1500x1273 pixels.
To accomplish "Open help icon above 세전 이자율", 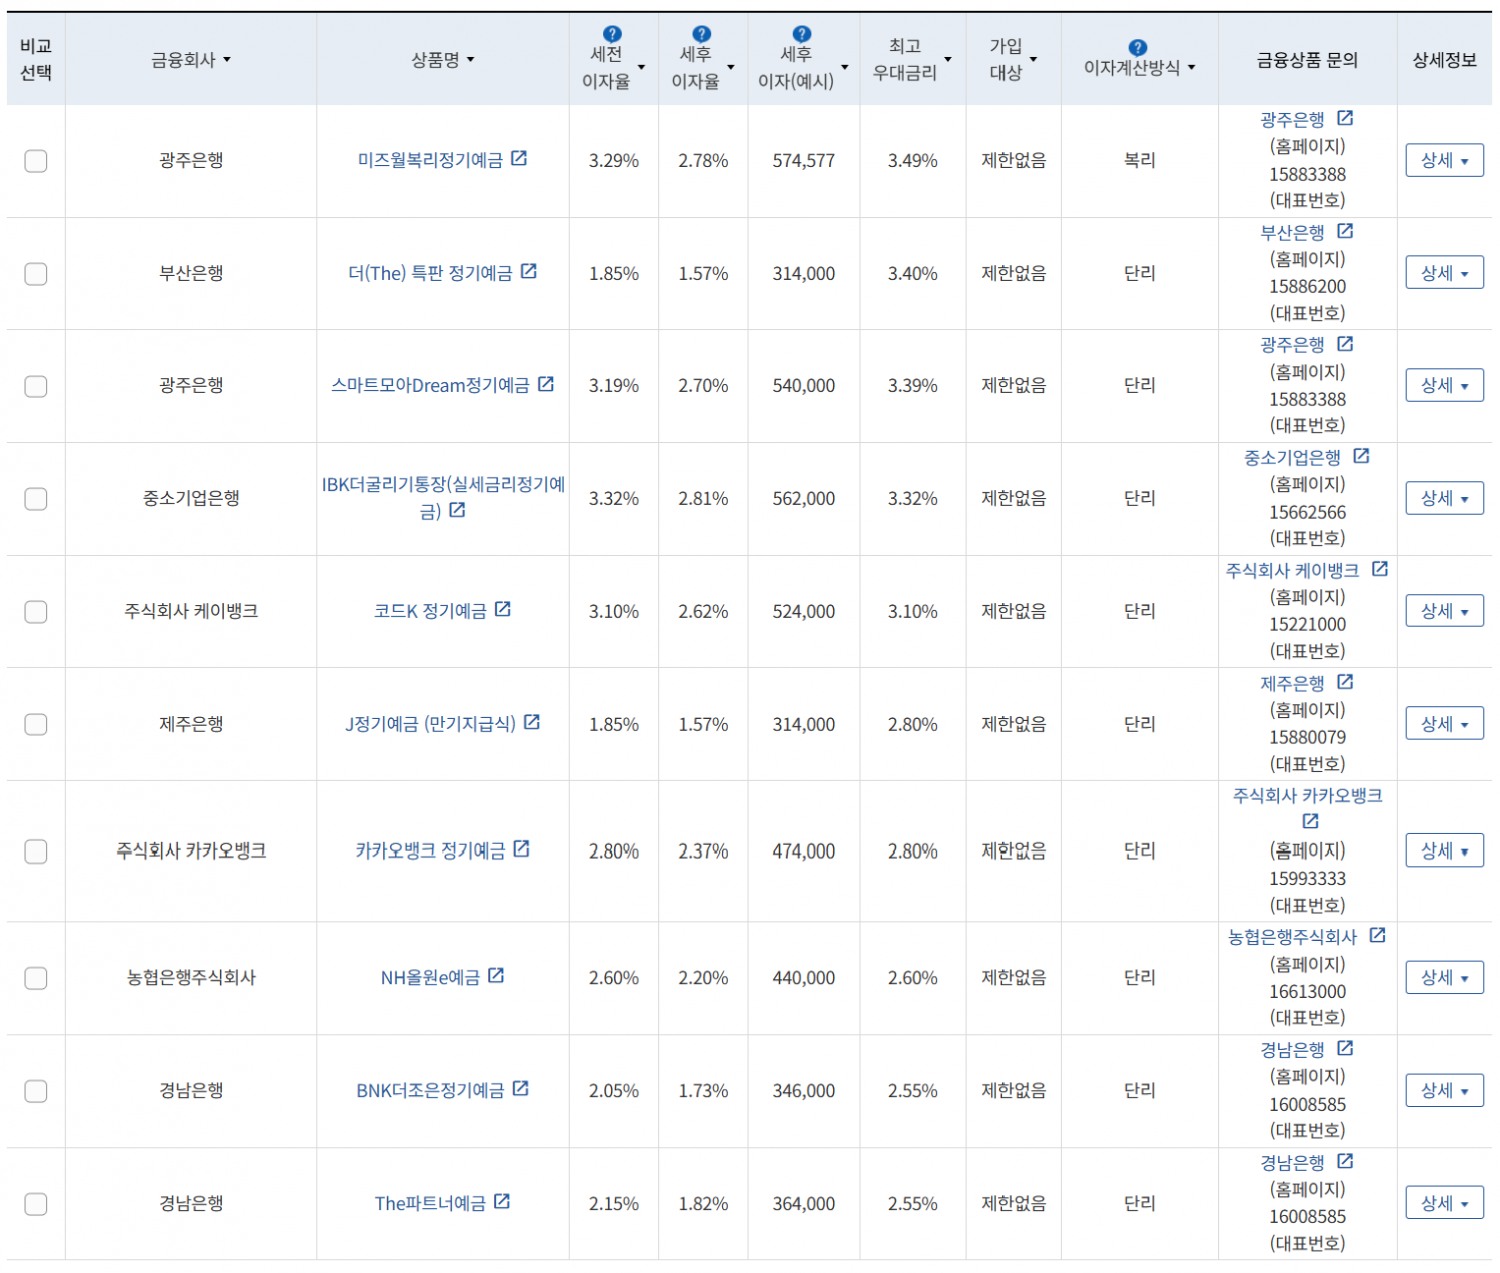I will pos(613,34).
